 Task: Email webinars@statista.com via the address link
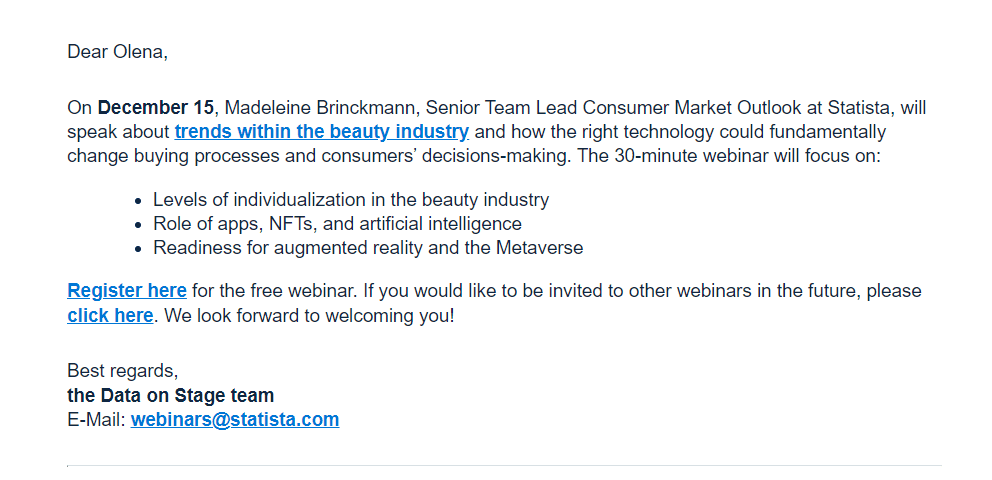235,419
